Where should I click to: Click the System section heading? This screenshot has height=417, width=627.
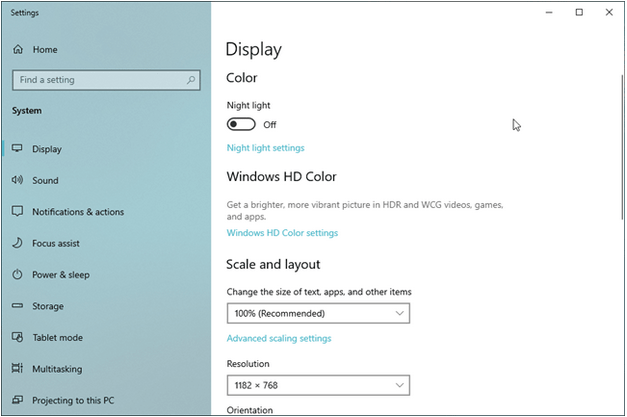26,111
